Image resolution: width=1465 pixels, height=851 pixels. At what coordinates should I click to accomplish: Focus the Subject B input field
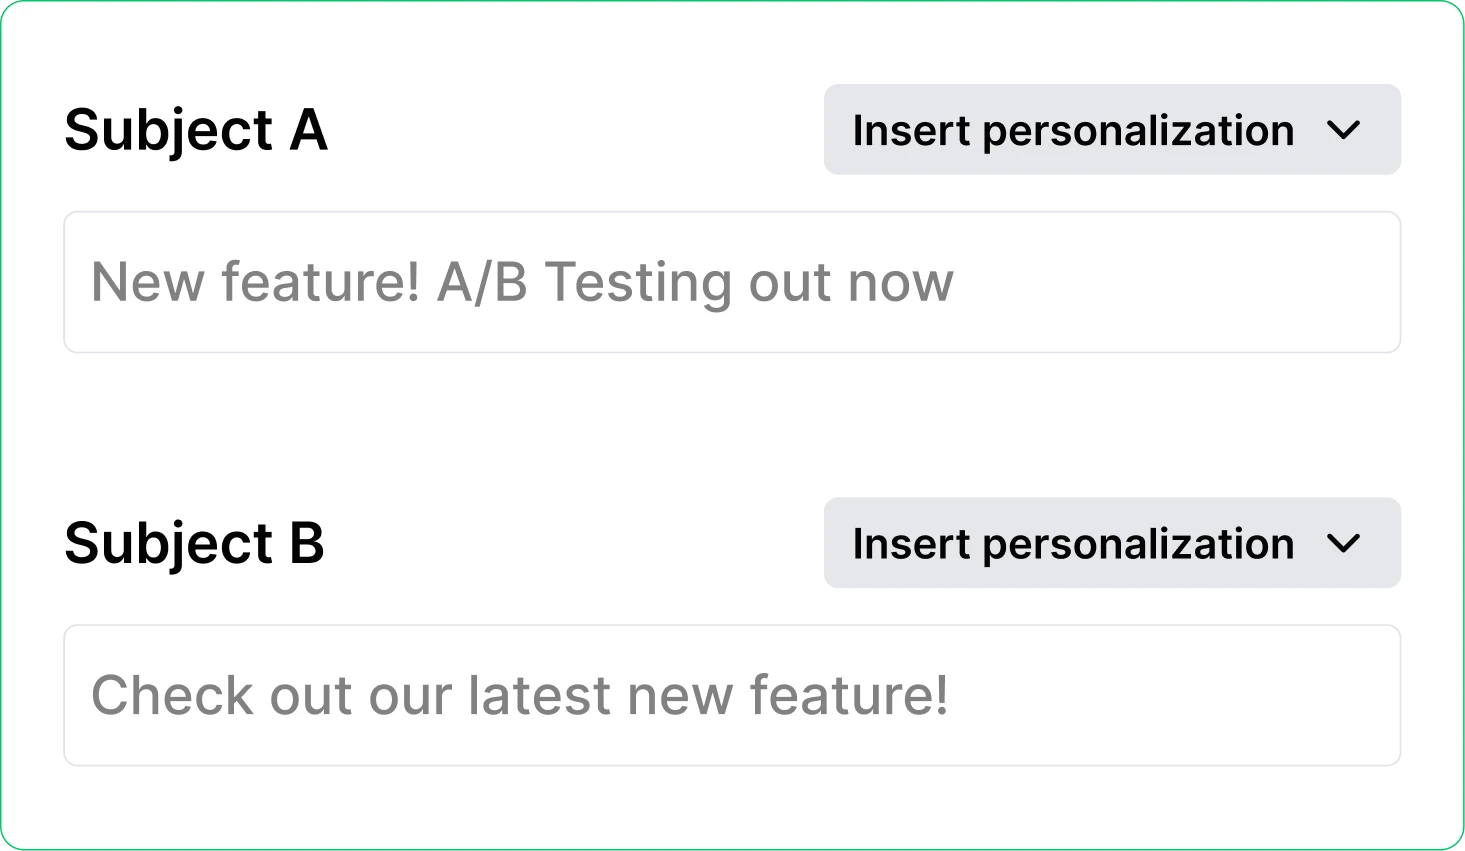pyautogui.click(x=731, y=696)
